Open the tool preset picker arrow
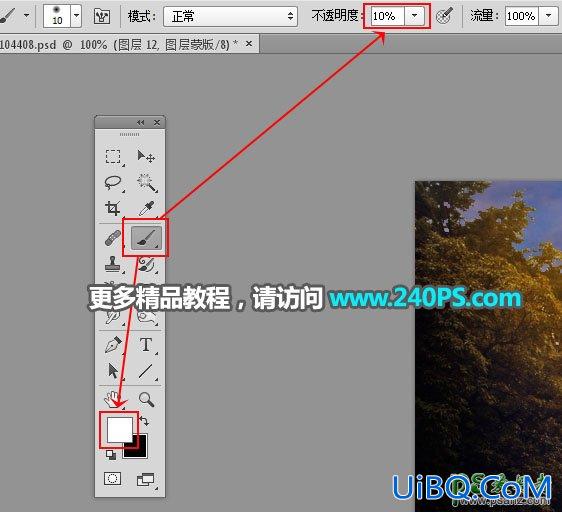 [x=26, y=16]
